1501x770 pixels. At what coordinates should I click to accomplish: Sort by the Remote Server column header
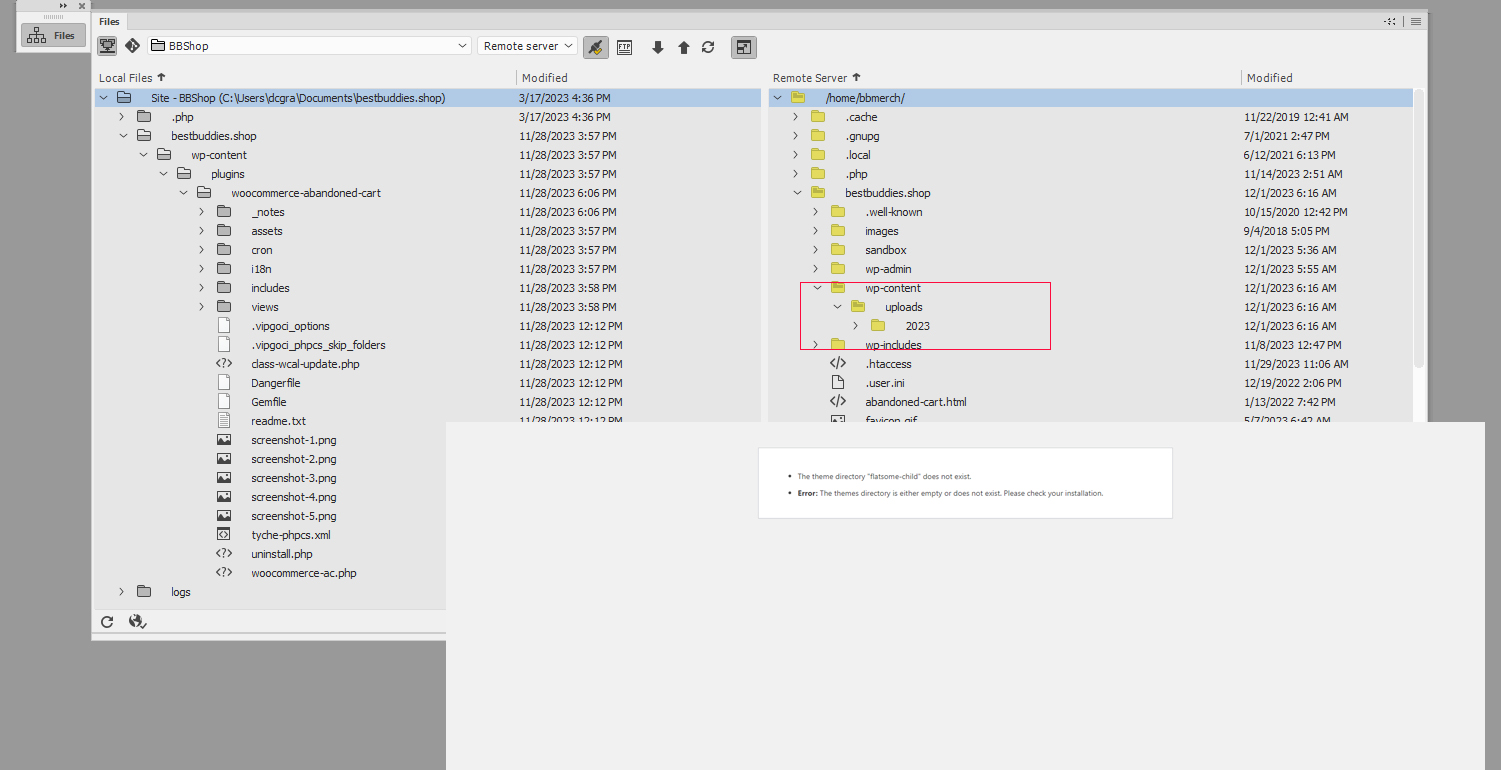point(810,78)
